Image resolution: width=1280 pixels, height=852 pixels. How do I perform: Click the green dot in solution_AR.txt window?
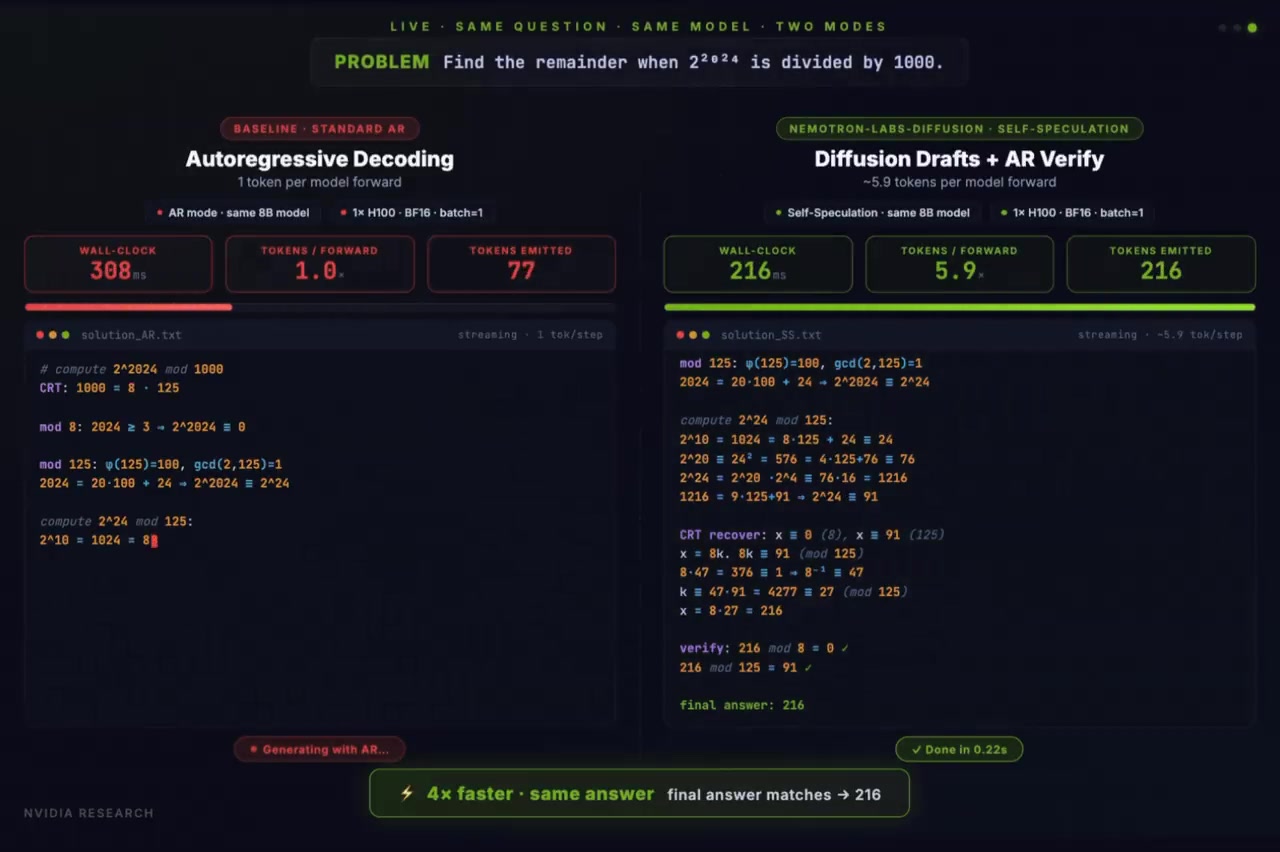pos(66,335)
